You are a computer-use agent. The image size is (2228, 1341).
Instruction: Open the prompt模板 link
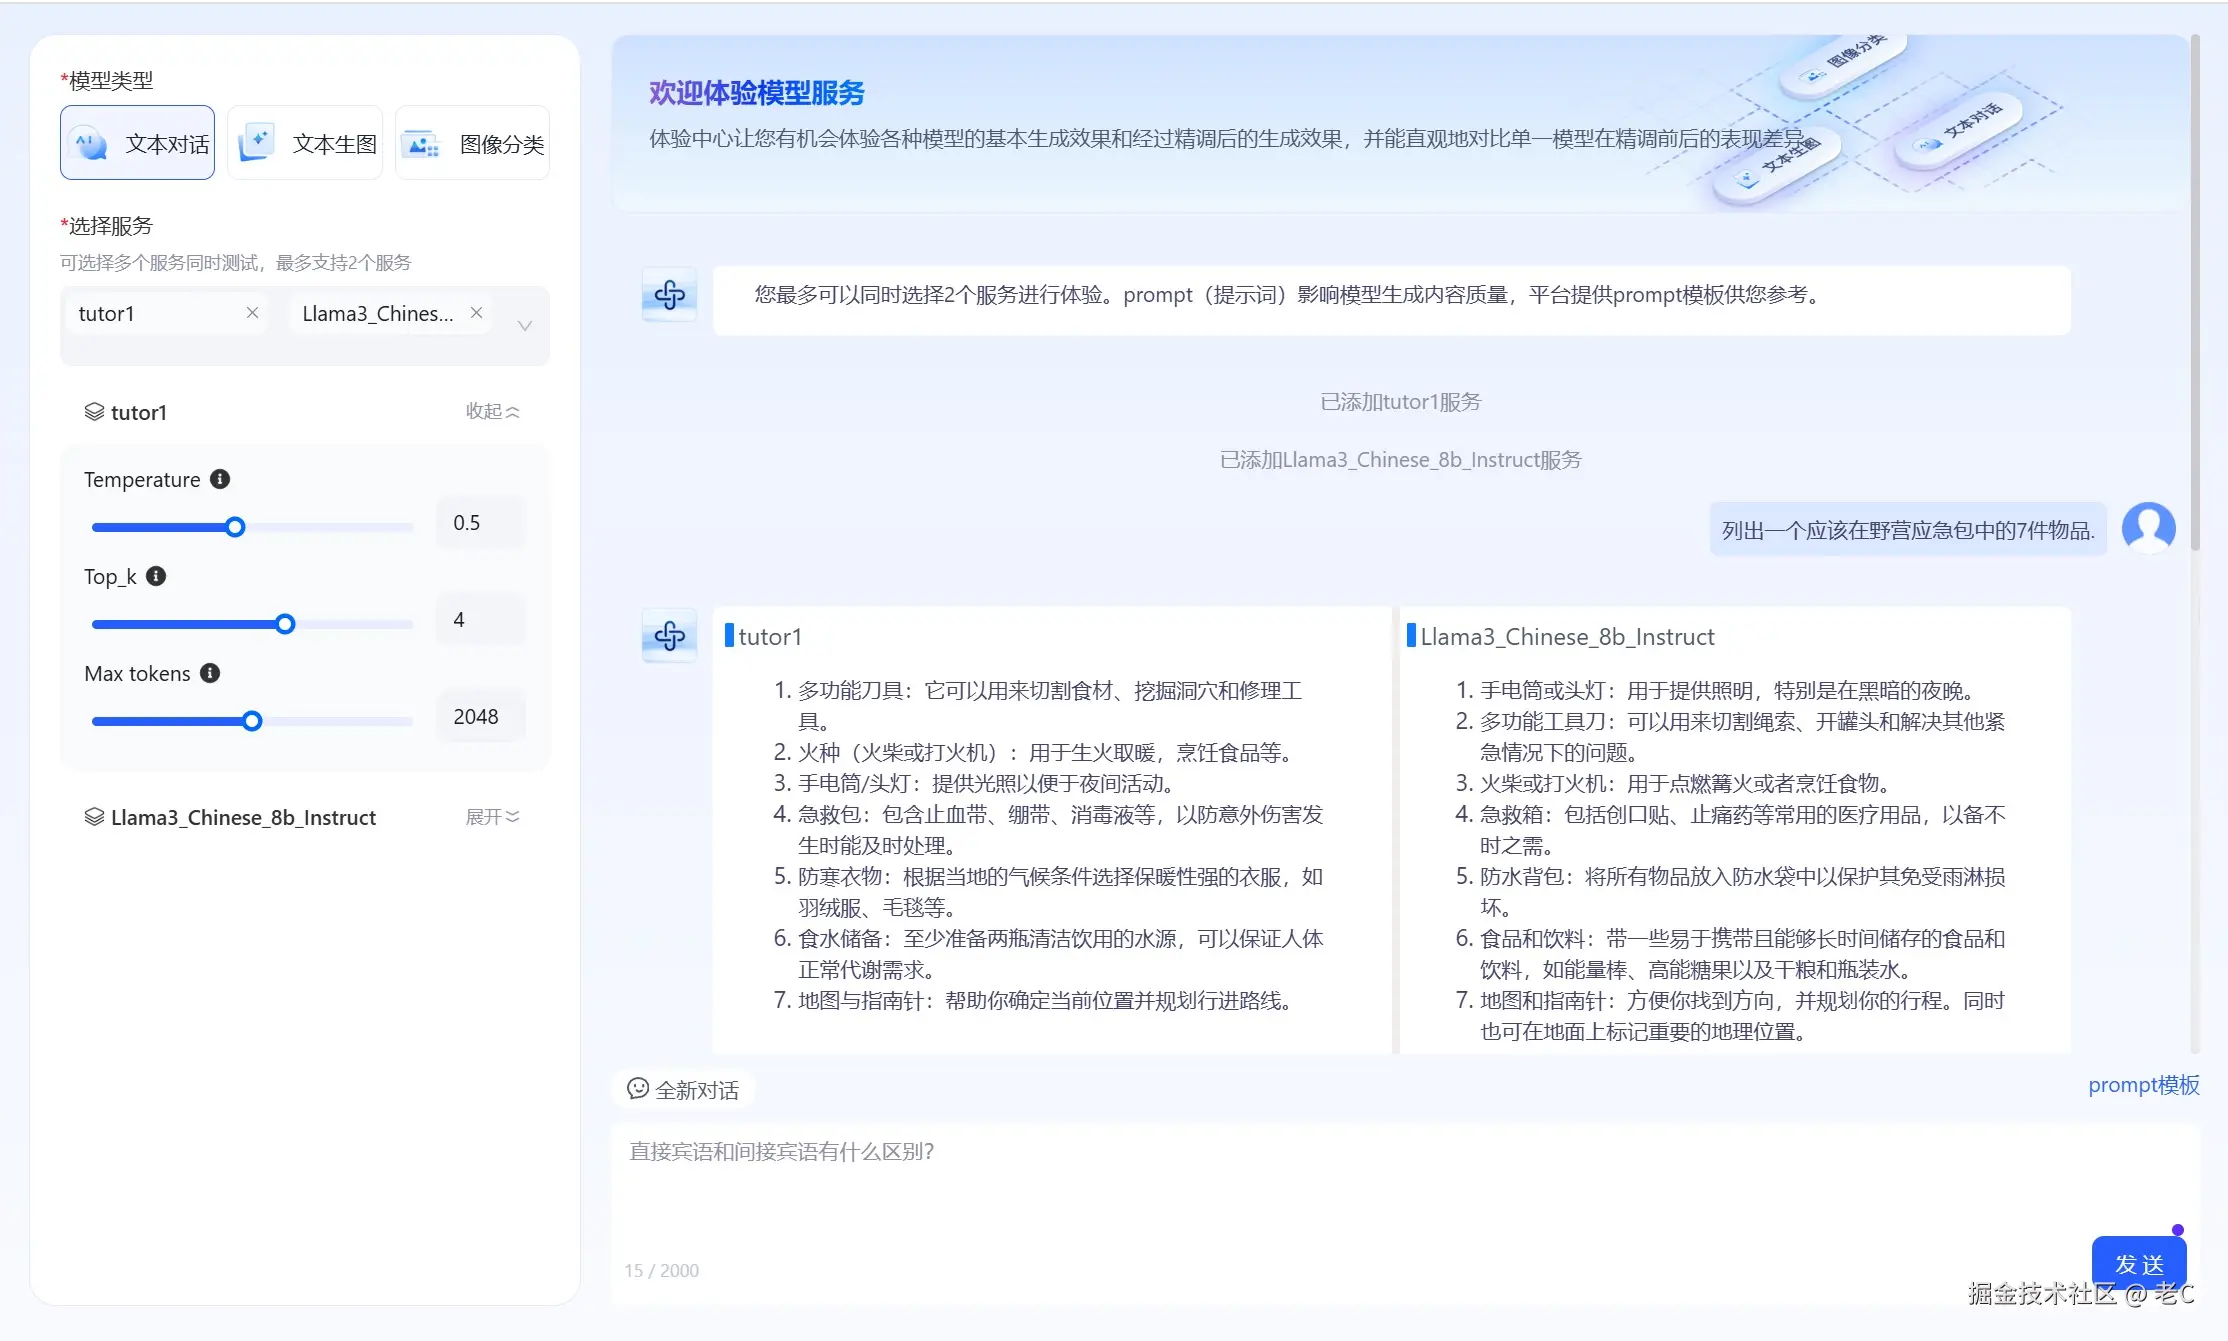[2143, 1085]
